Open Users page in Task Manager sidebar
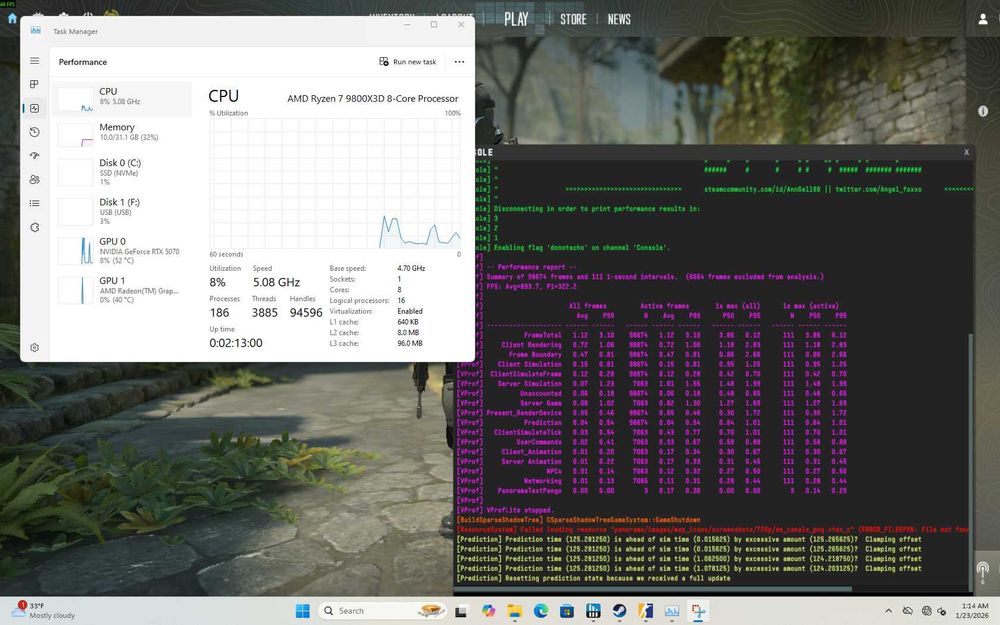1000x625 pixels. coord(34,179)
